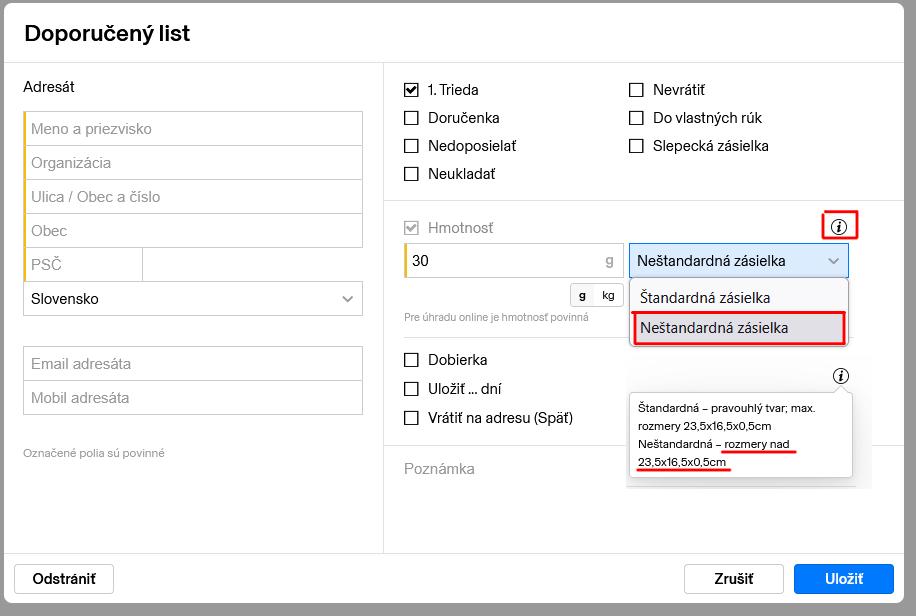
Task: Enable Vrátiť na adresu (Späť)
Action: (411, 418)
